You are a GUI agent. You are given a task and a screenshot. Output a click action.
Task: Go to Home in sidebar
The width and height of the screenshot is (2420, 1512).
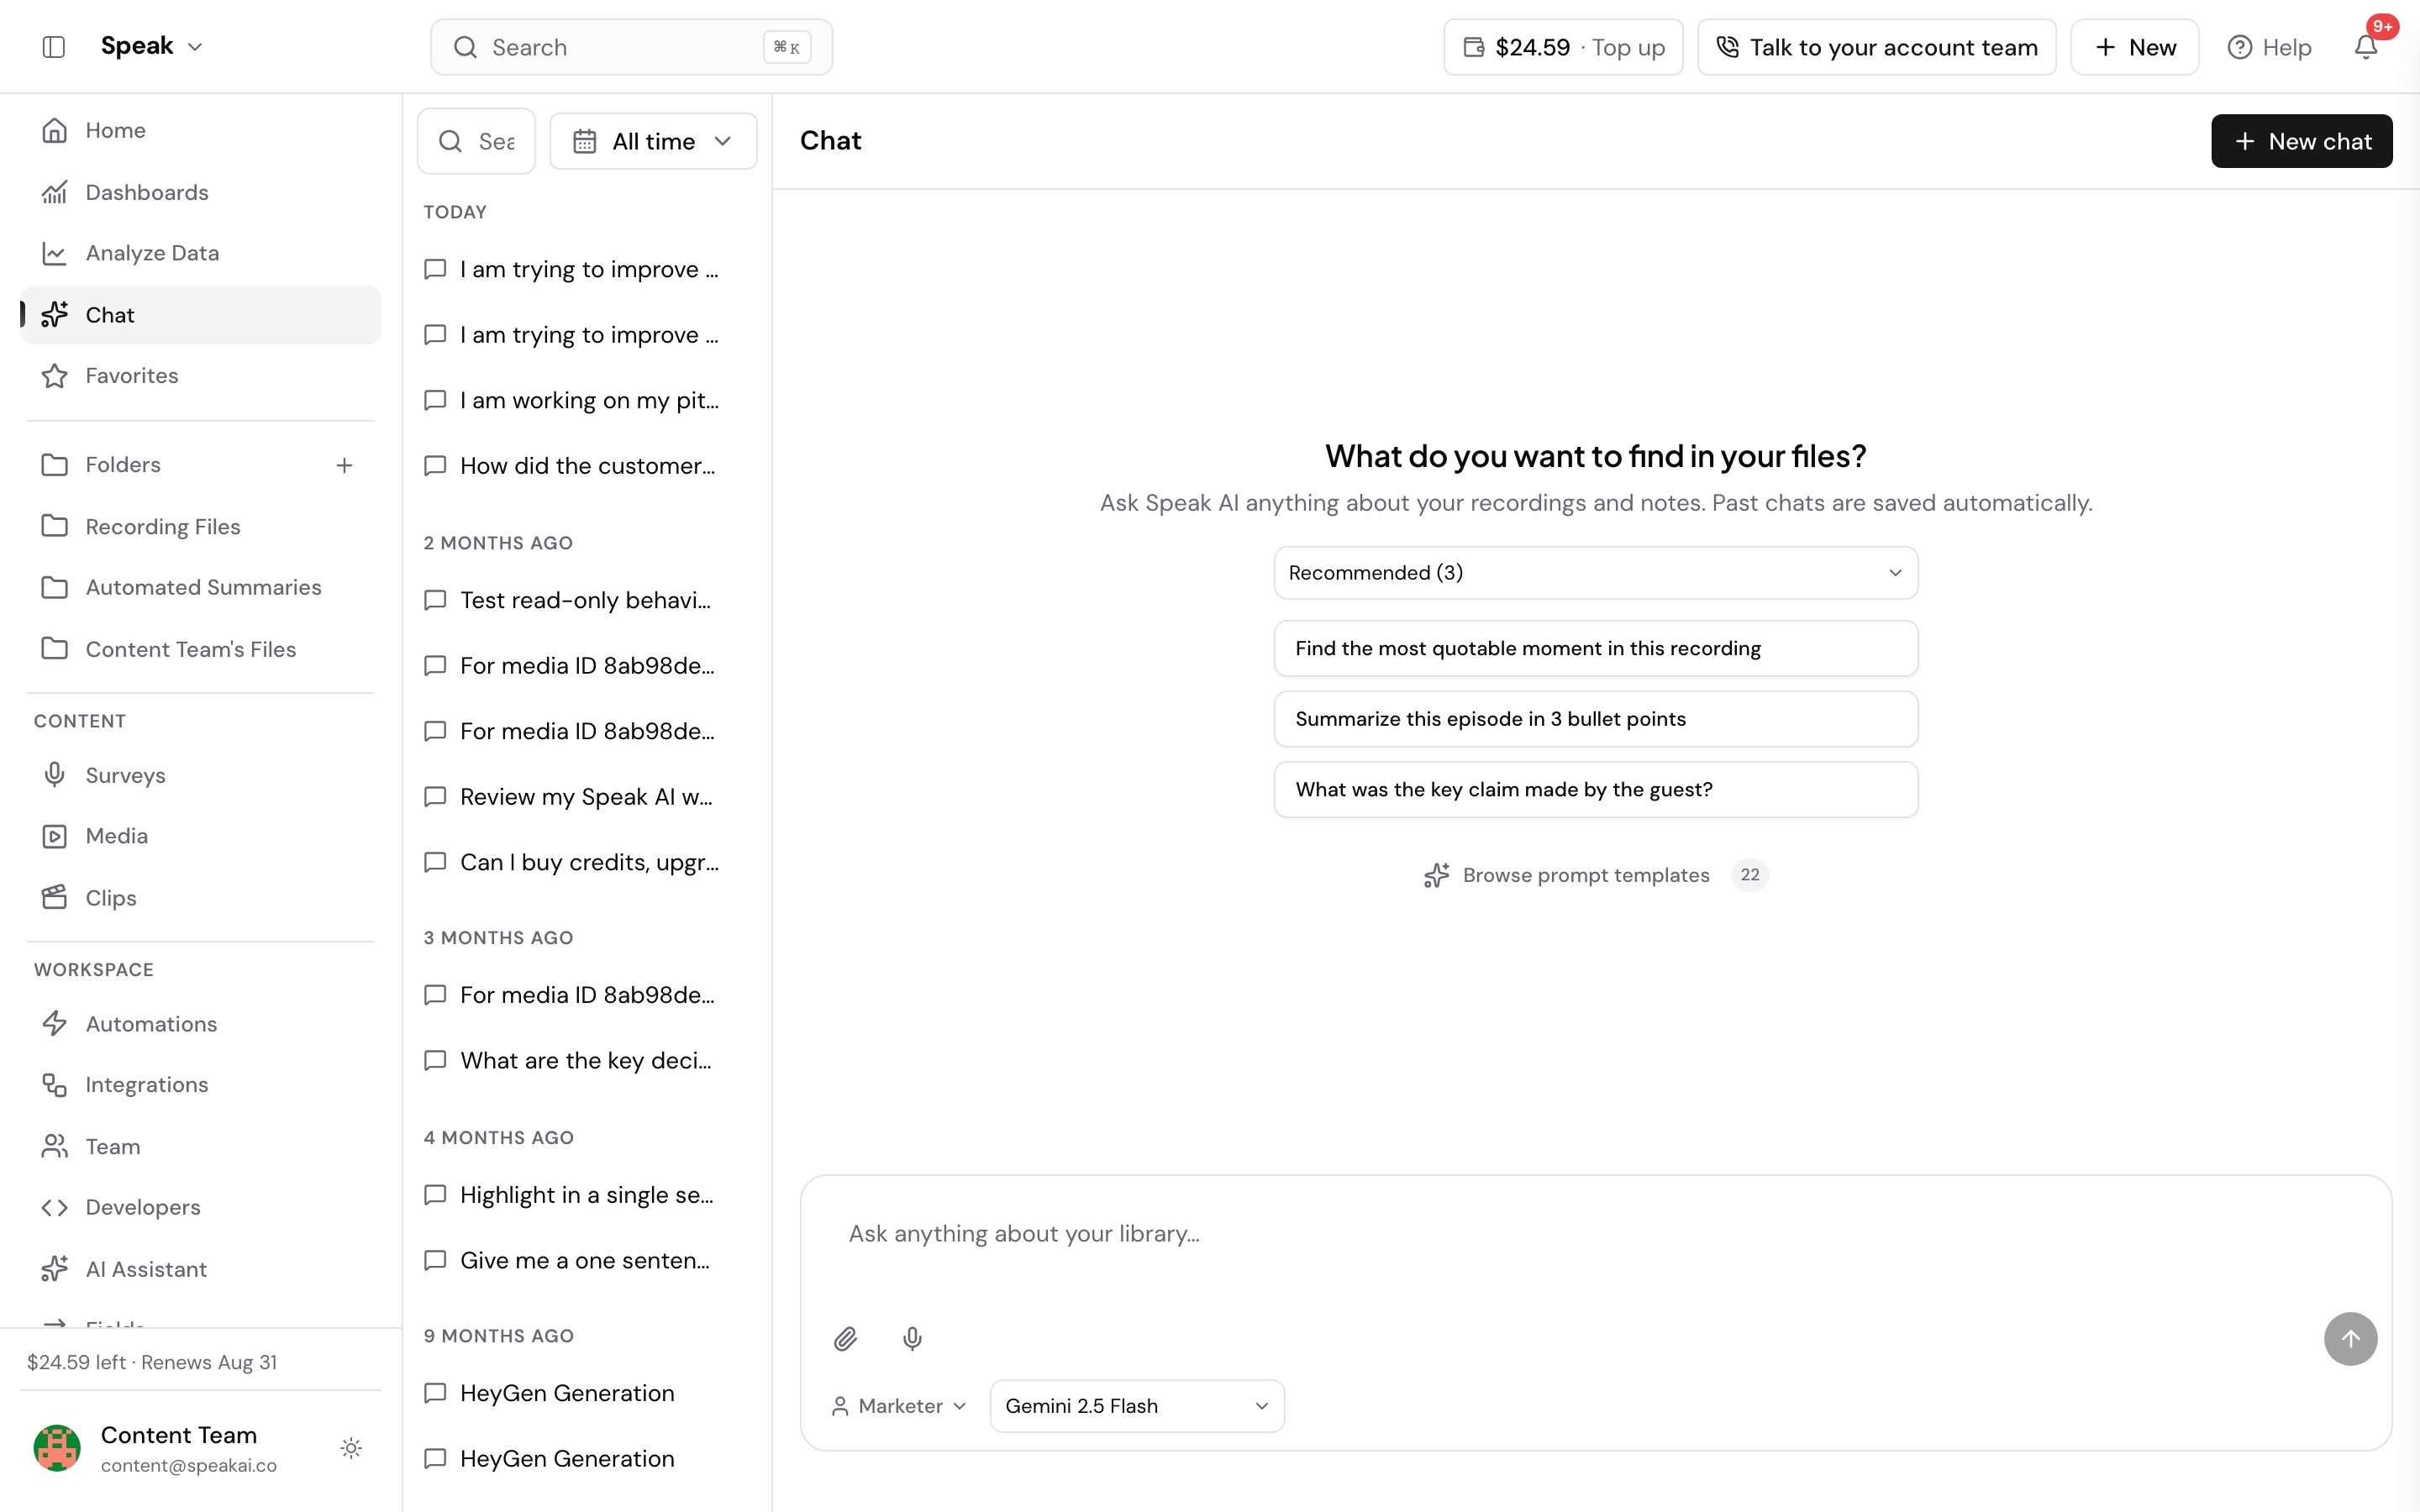200,130
